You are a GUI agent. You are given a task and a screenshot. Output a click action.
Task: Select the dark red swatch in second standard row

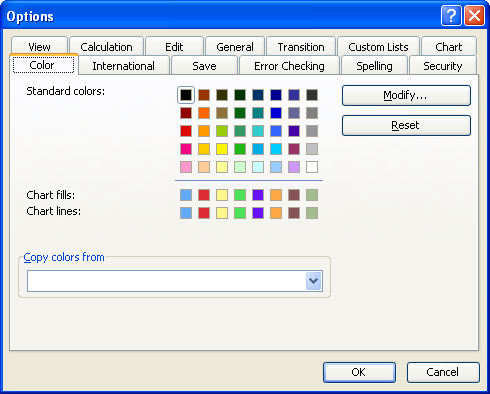coord(186,113)
